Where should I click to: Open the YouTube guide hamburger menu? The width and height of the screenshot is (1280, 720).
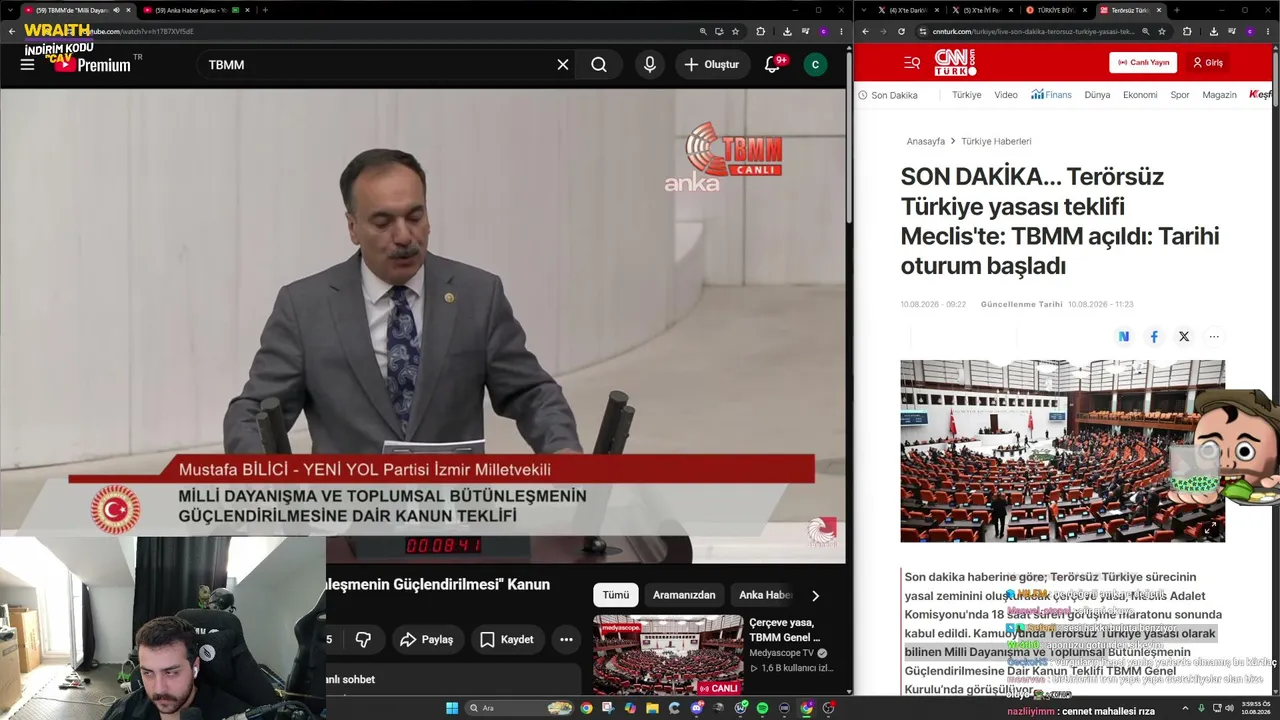pyautogui.click(x=27, y=65)
